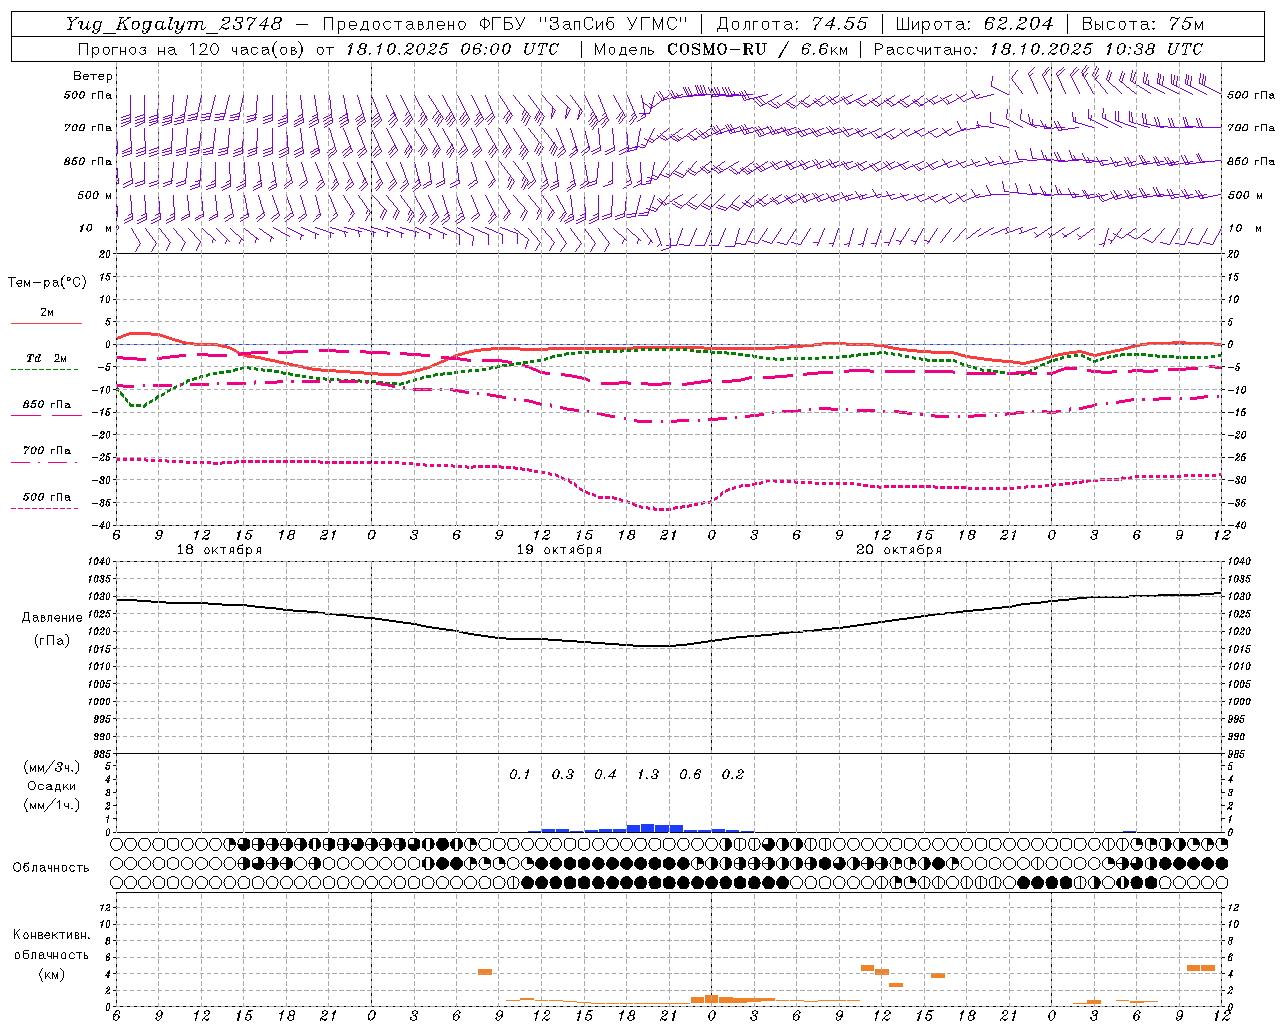Click the dashed line sample under Td 2м legend
The height and width of the screenshot is (1024, 1280).
tap(44, 370)
